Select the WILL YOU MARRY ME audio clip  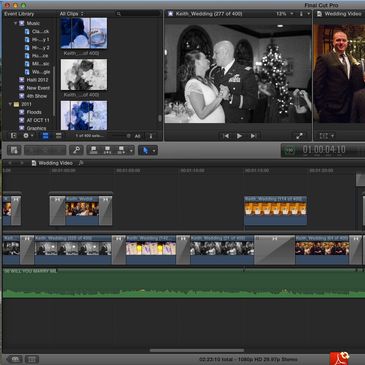coord(183,283)
